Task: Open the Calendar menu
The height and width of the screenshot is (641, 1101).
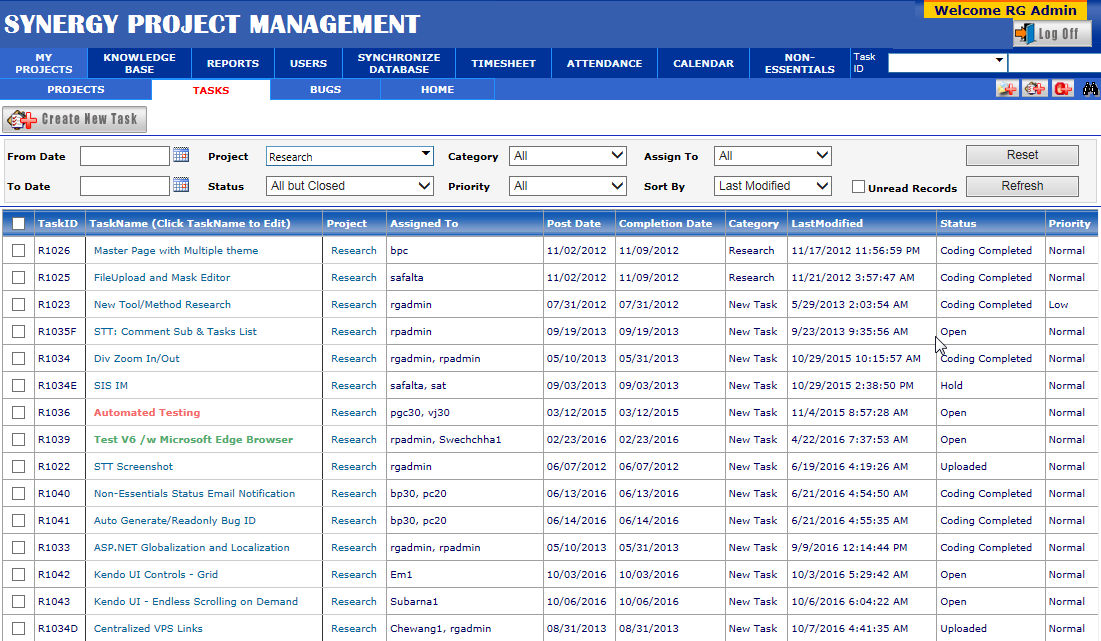Action: click(x=704, y=63)
